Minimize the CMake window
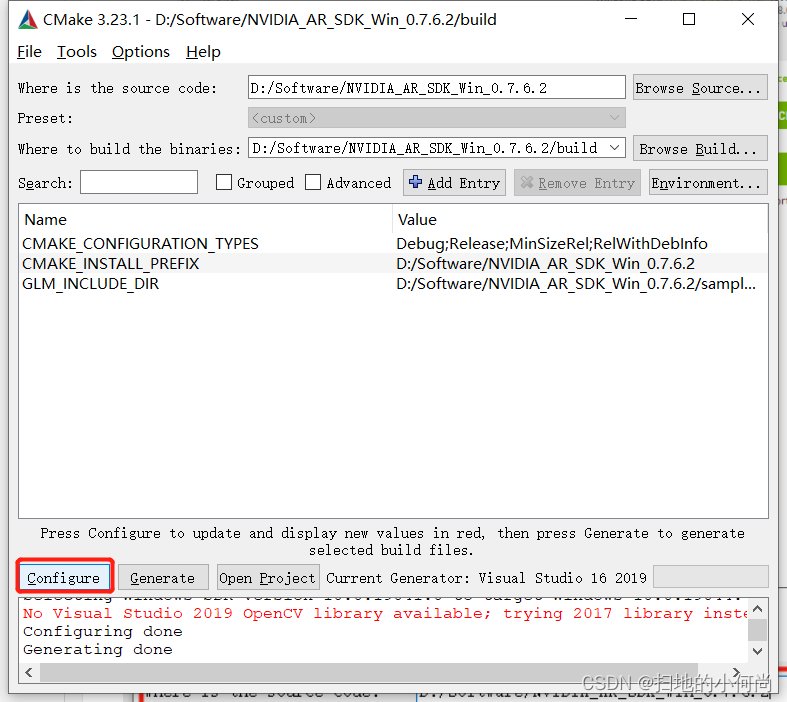 [x=631, y=19]
